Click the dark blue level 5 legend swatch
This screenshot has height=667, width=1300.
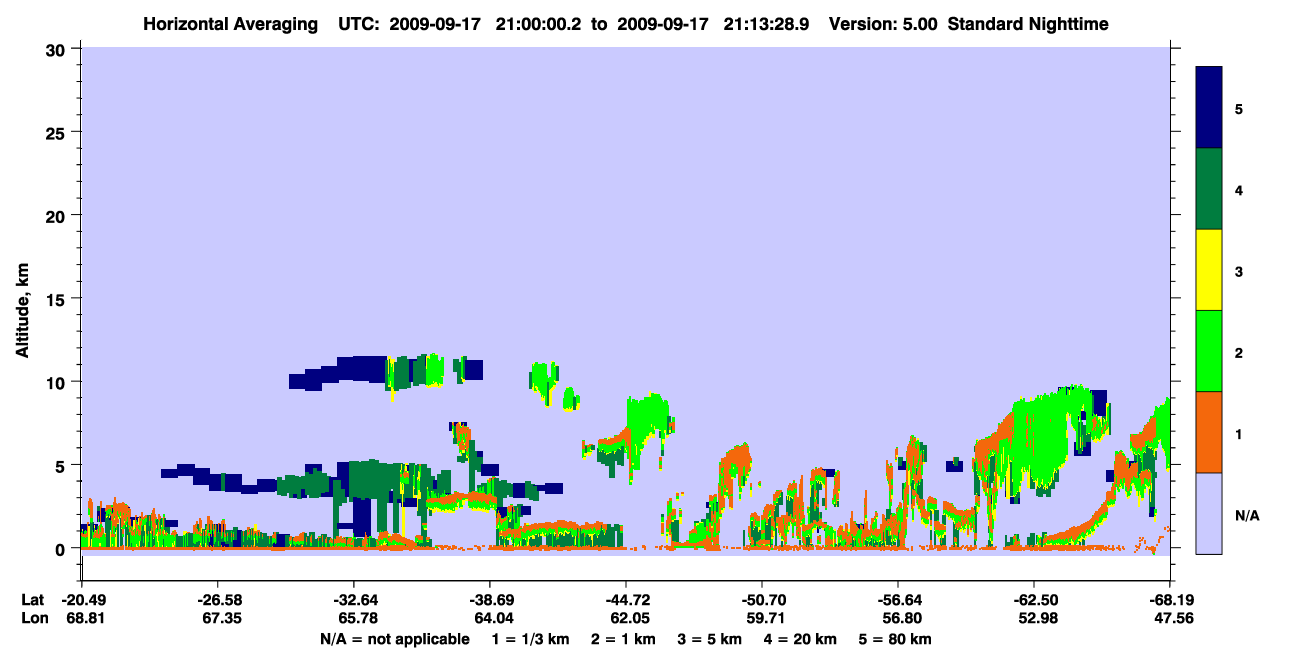(x=1209, y=108)
